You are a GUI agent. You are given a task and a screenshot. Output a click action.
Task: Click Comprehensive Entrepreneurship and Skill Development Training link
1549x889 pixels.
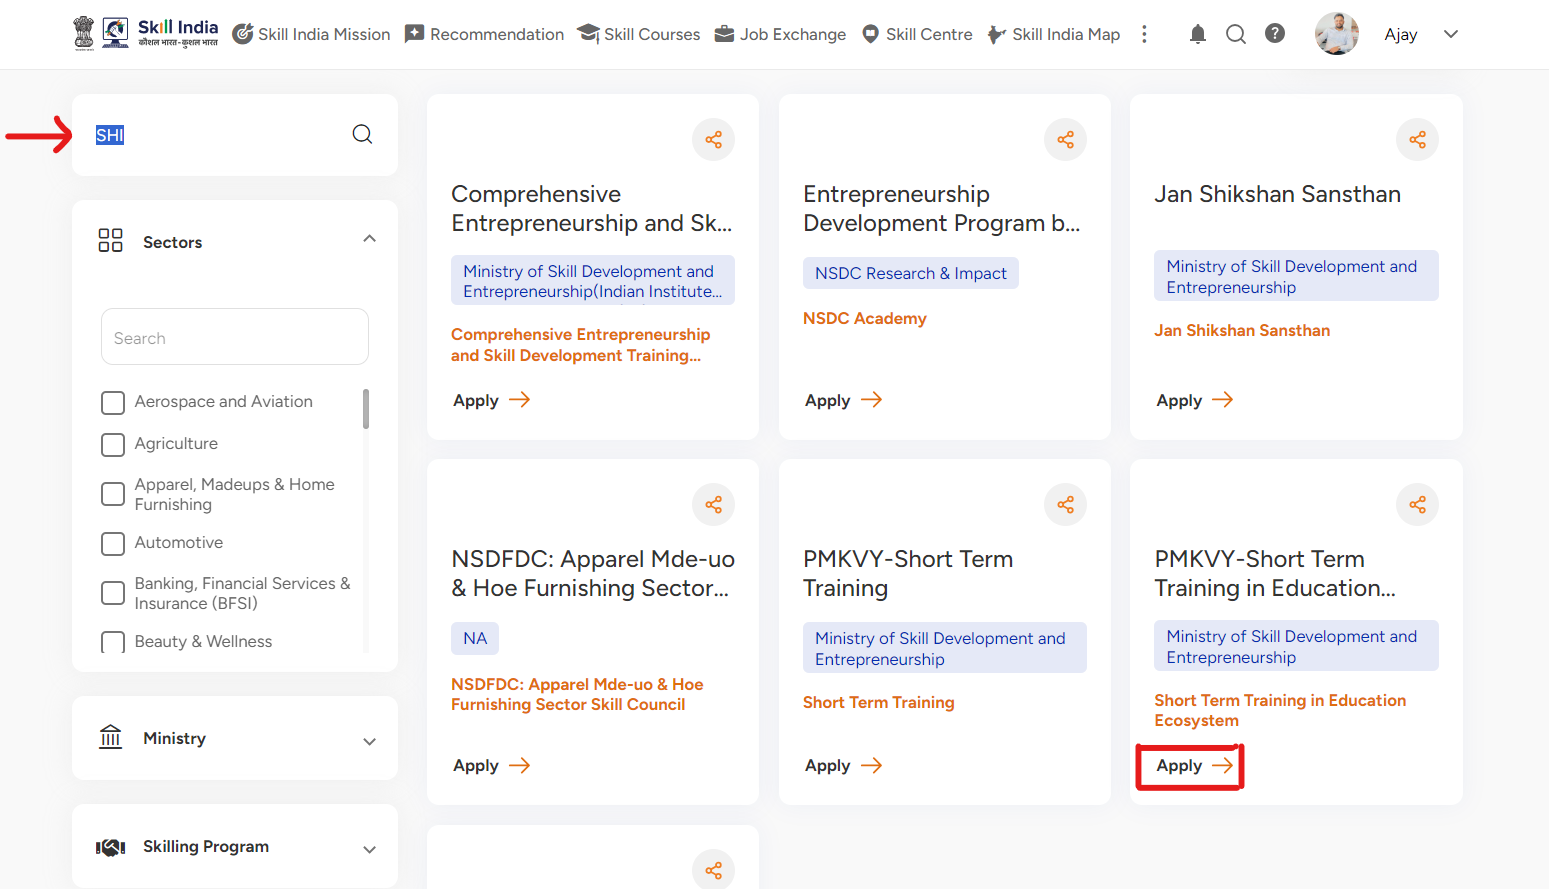(580, 345)
